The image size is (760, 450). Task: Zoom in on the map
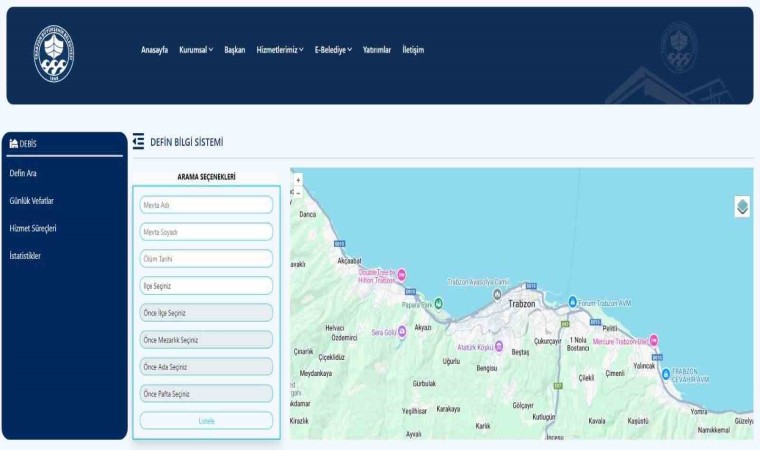(298, 180)
